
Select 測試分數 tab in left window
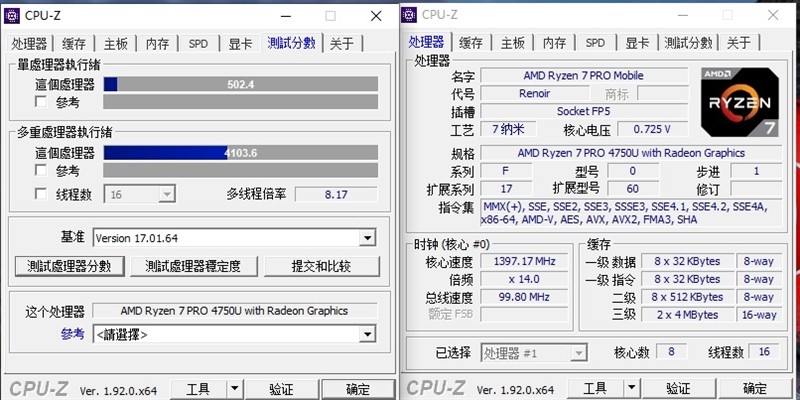pyautogui.click(x=291, y=43)
